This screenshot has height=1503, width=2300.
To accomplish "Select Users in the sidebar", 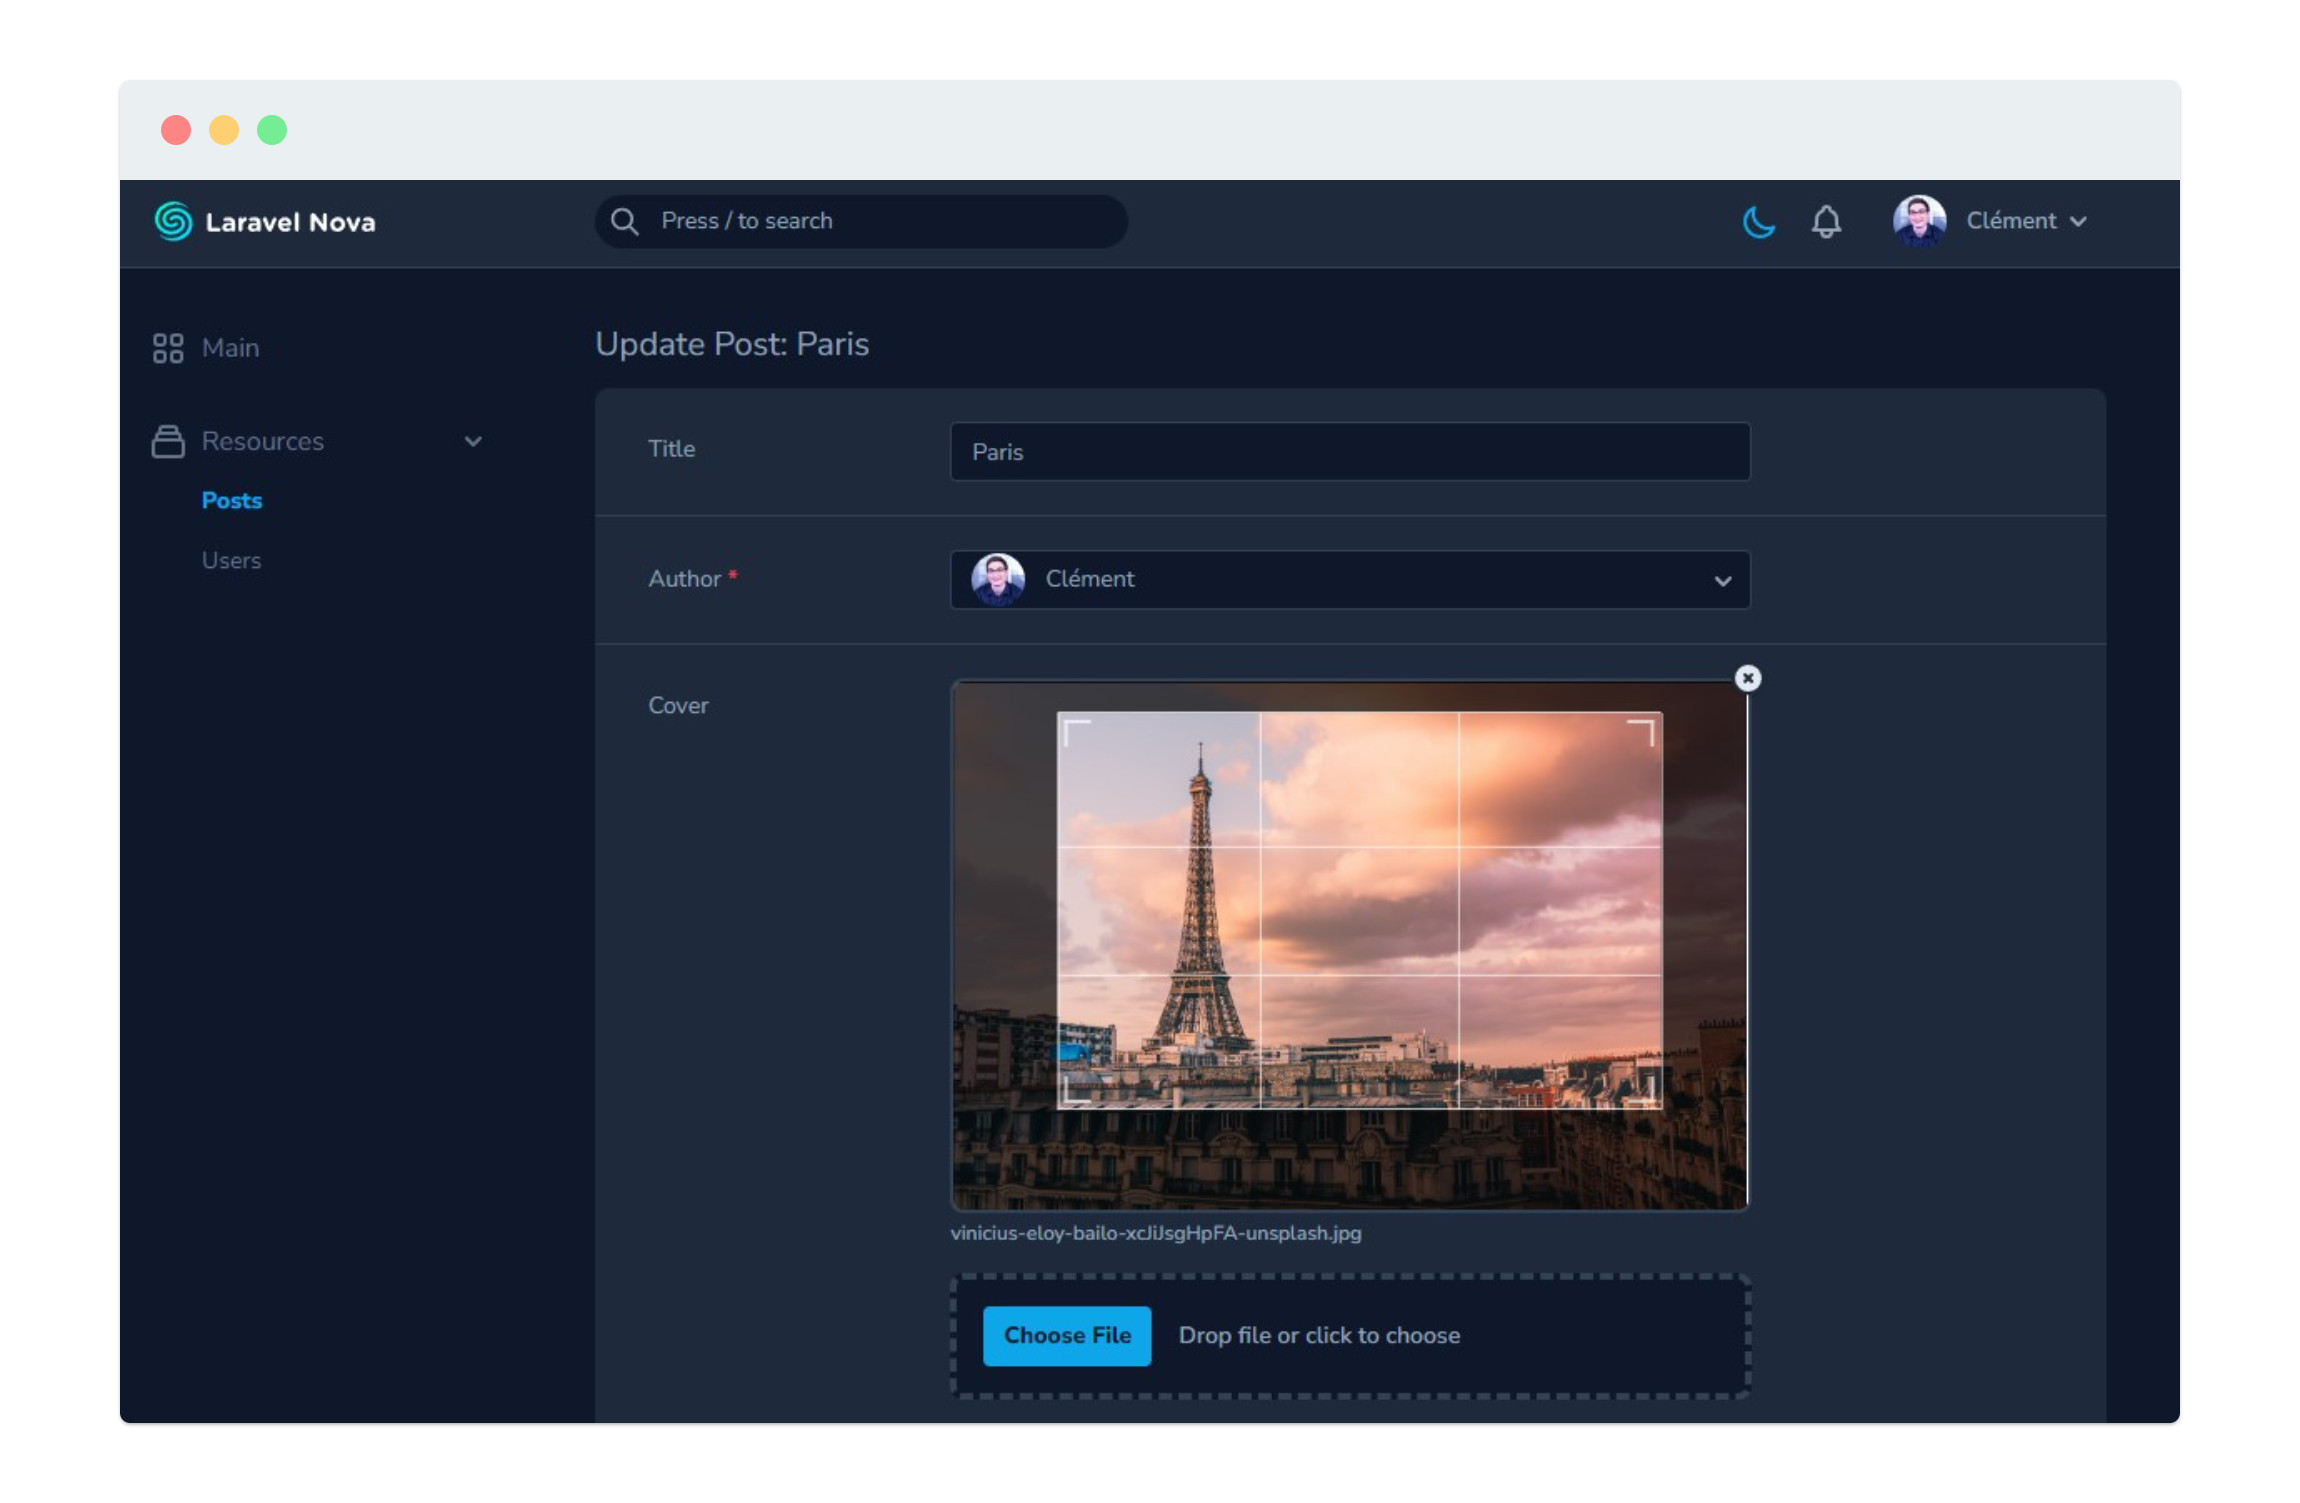I will (231, 560).
